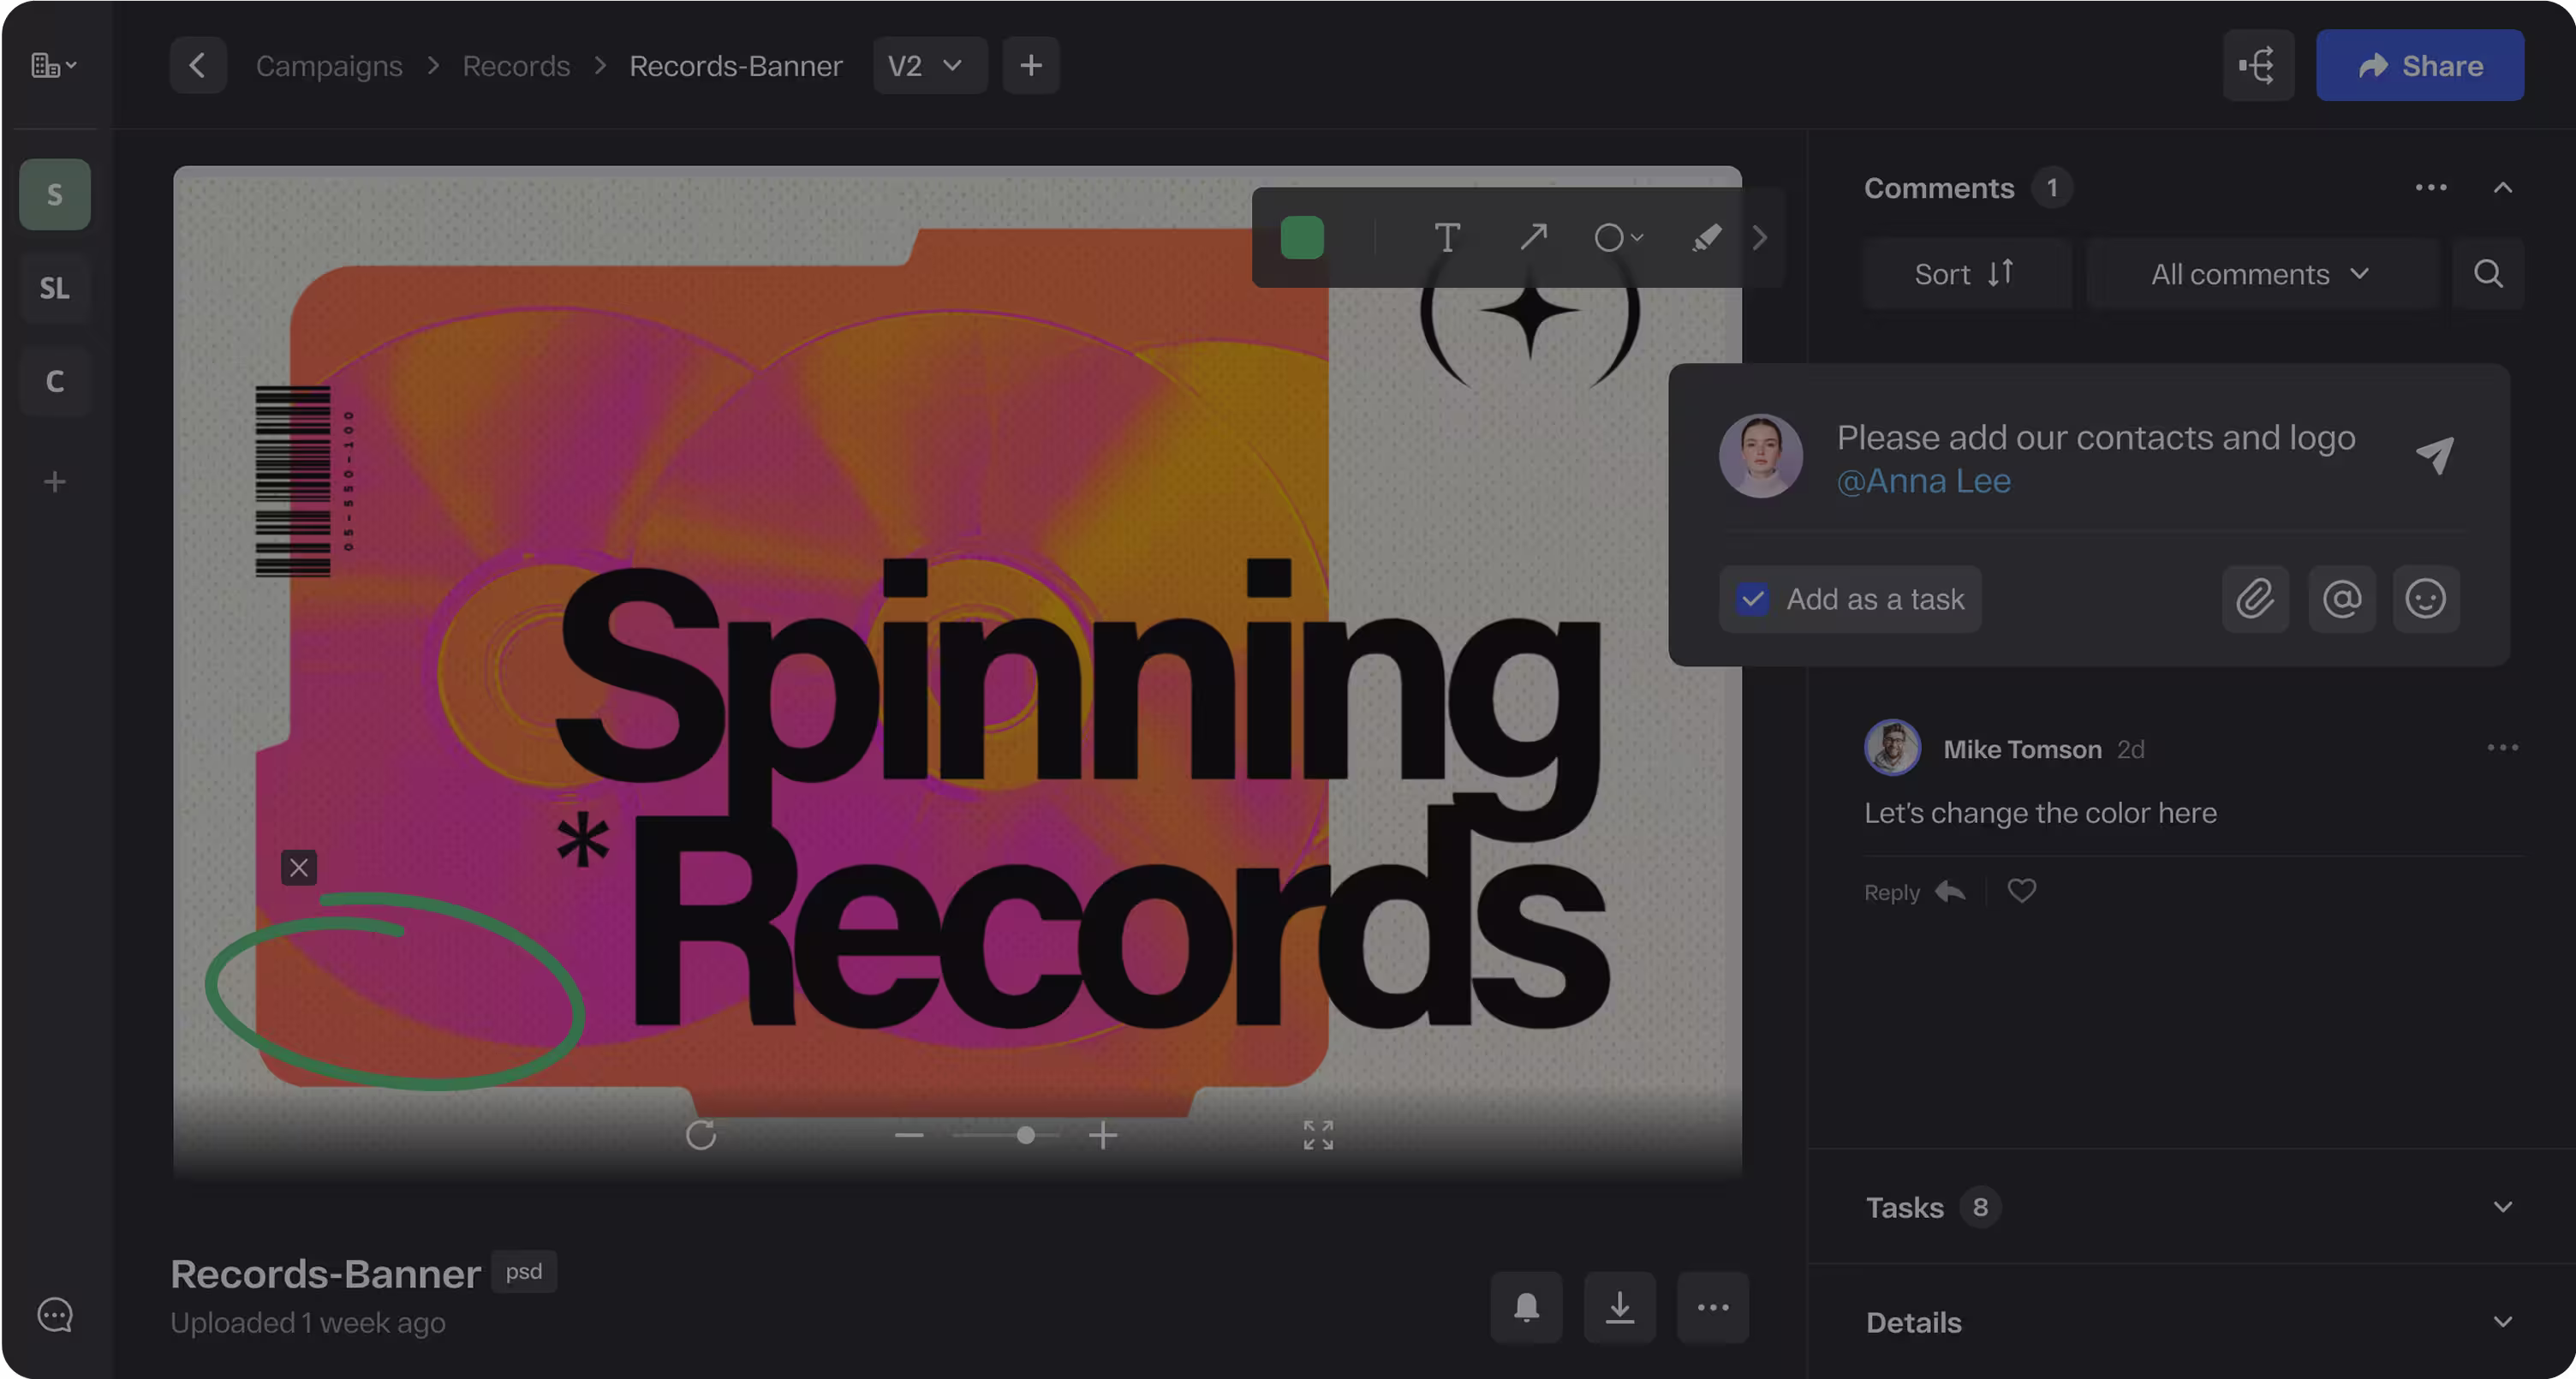
Task: Go to Records breadcrumb
Action: tap(516, 66)
